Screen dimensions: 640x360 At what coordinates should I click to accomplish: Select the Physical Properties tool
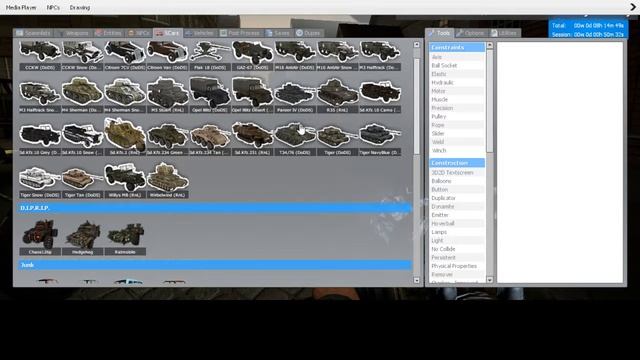click(457, 266)
